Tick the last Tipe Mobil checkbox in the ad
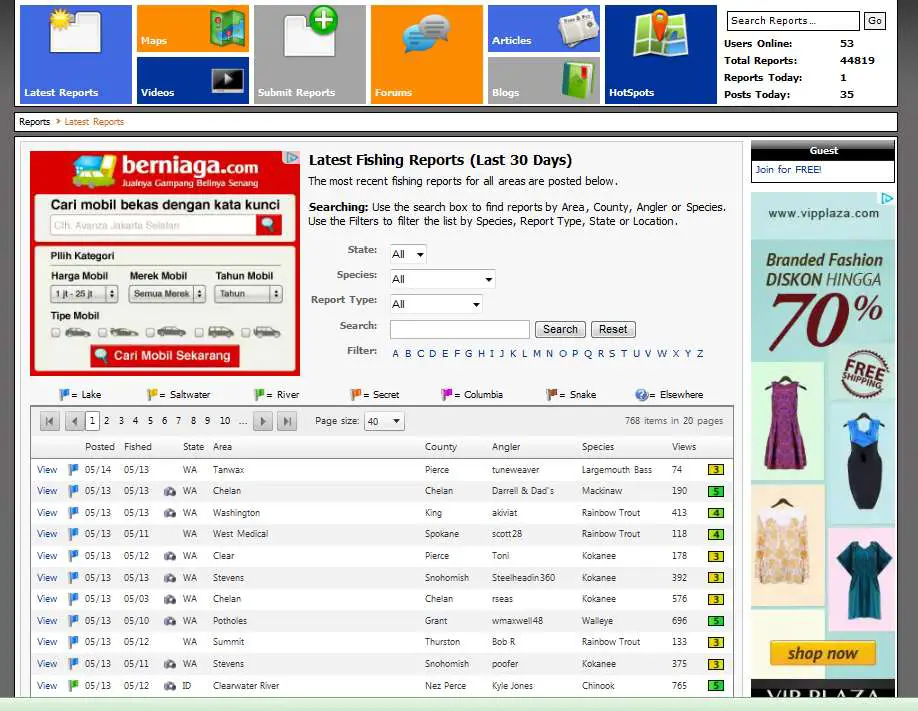This screenshot has width=918, height=711. 246,333
